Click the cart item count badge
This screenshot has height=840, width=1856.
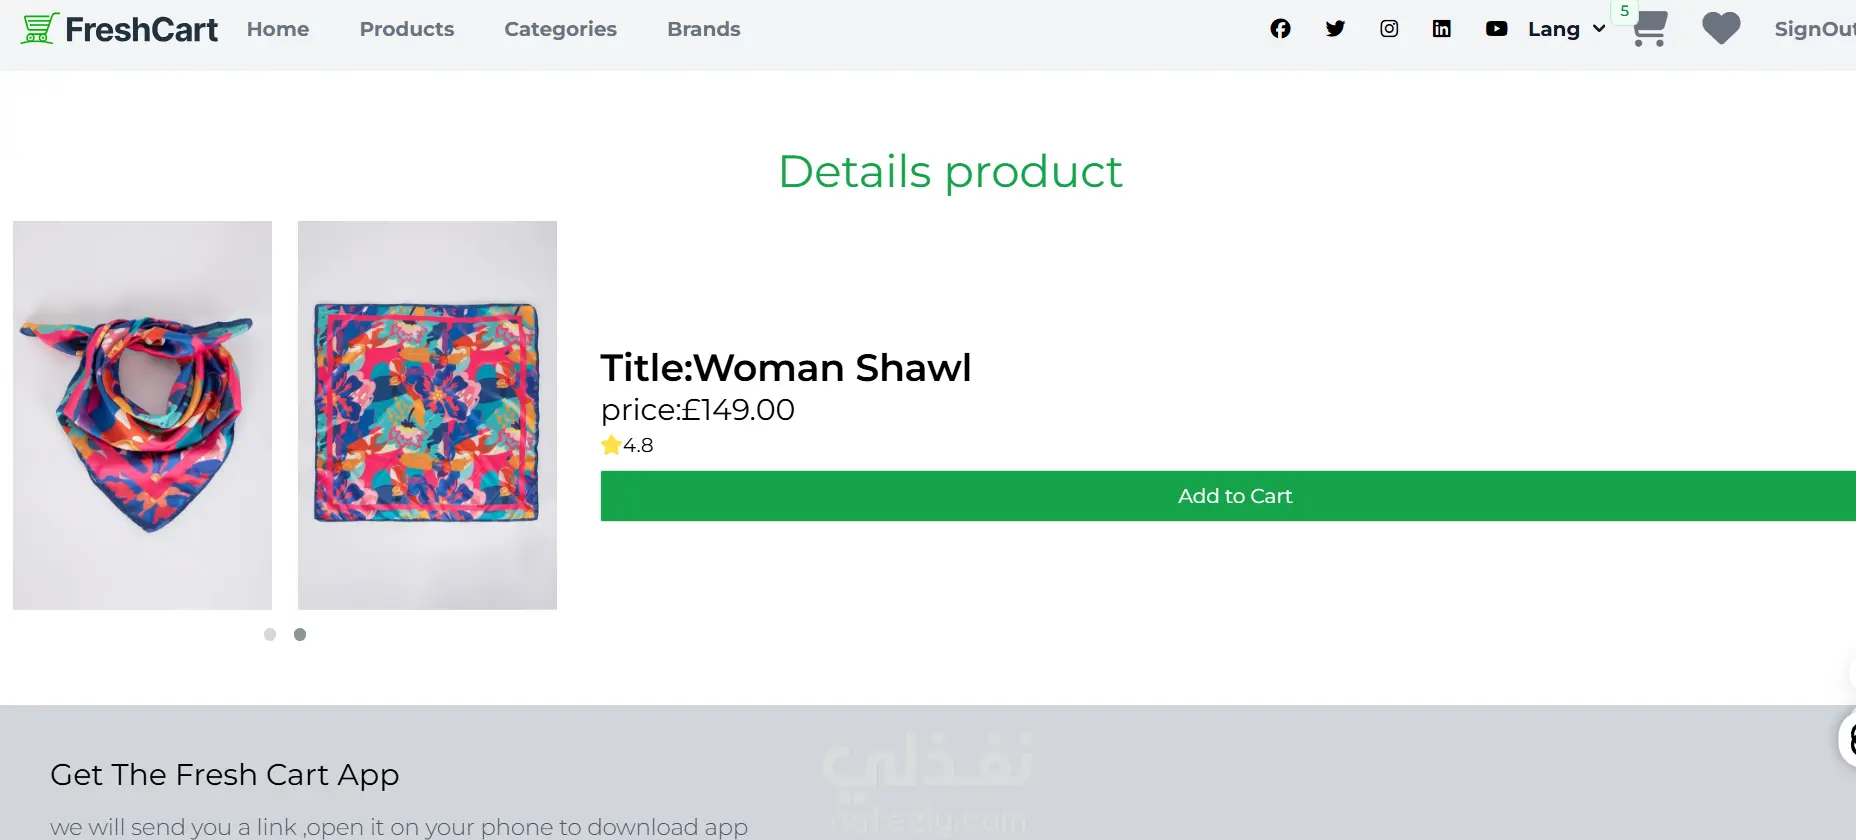coord(1625,11)
